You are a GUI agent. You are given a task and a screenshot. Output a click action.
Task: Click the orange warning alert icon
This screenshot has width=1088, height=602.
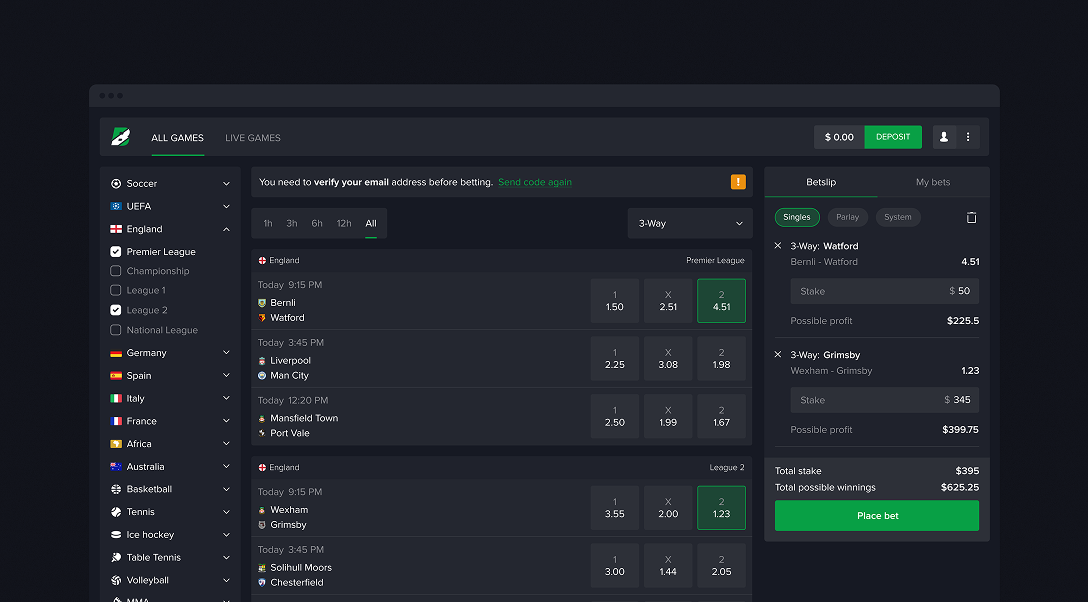[738, 182]
